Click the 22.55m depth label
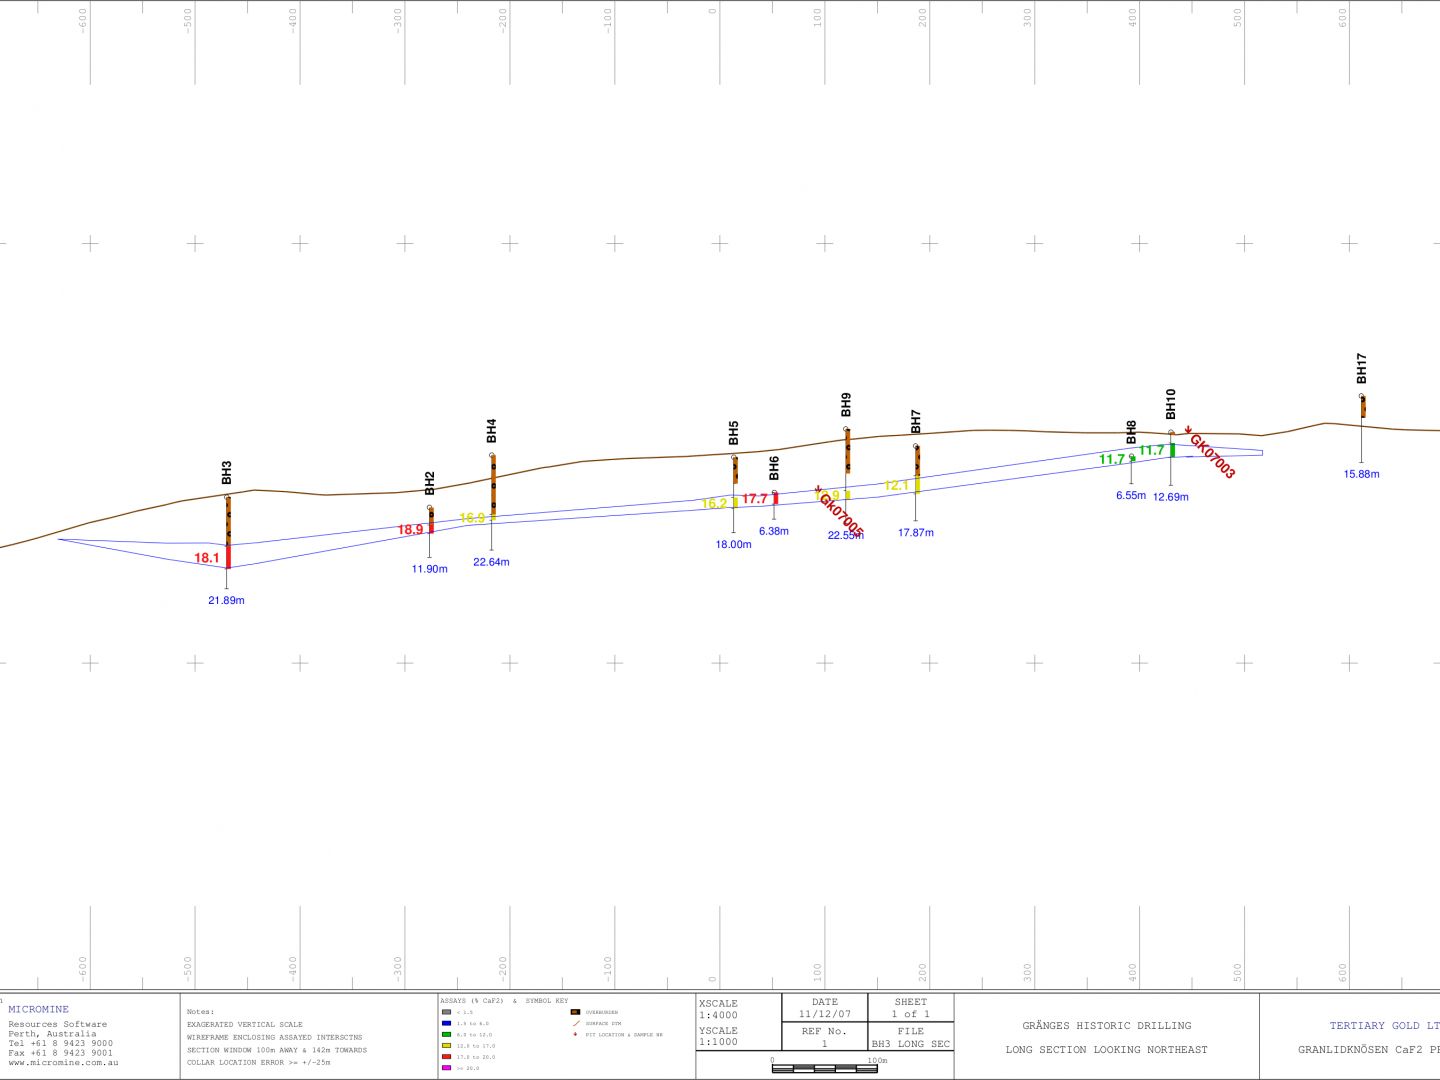The height and width of the screenshot is (1080, 1440). tap(846, 535)
